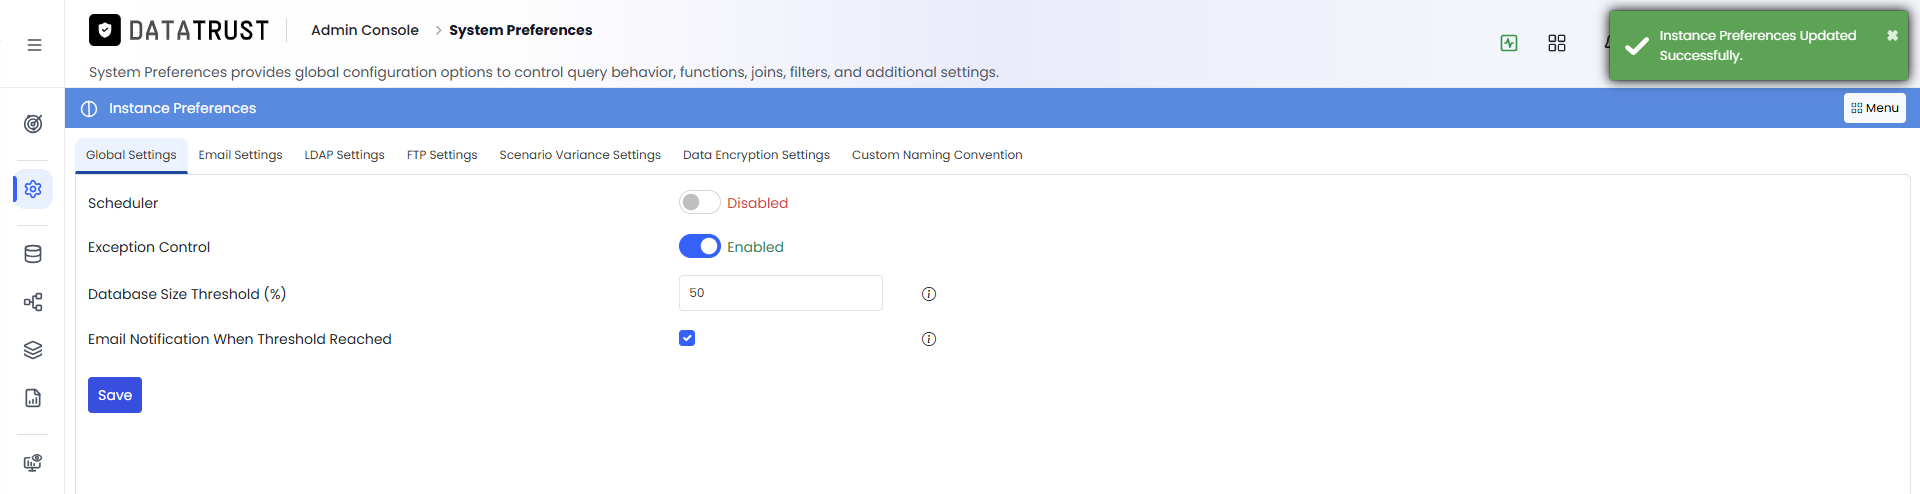Click the Save button
This screenshot has width=1920, height=494.
point(115,395)
